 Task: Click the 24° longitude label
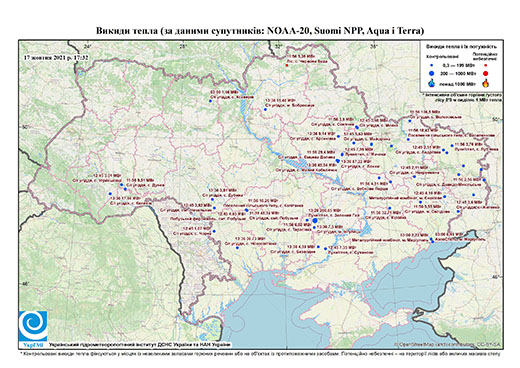tap(88, 47)
